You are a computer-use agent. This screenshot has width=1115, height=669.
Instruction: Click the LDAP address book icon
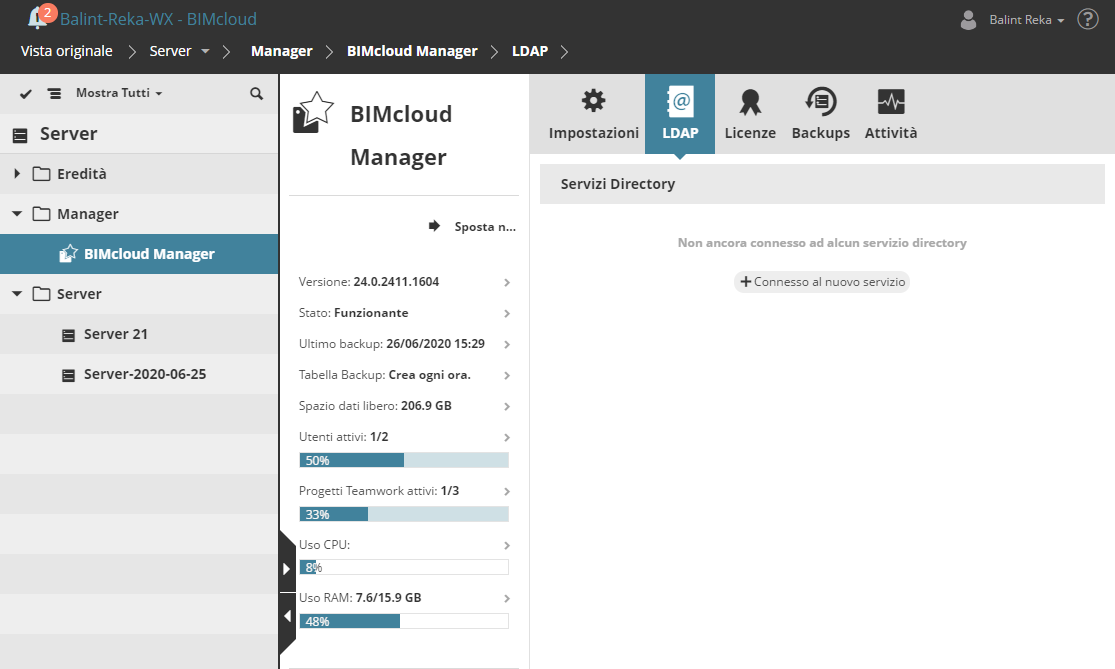coord(680,102)
